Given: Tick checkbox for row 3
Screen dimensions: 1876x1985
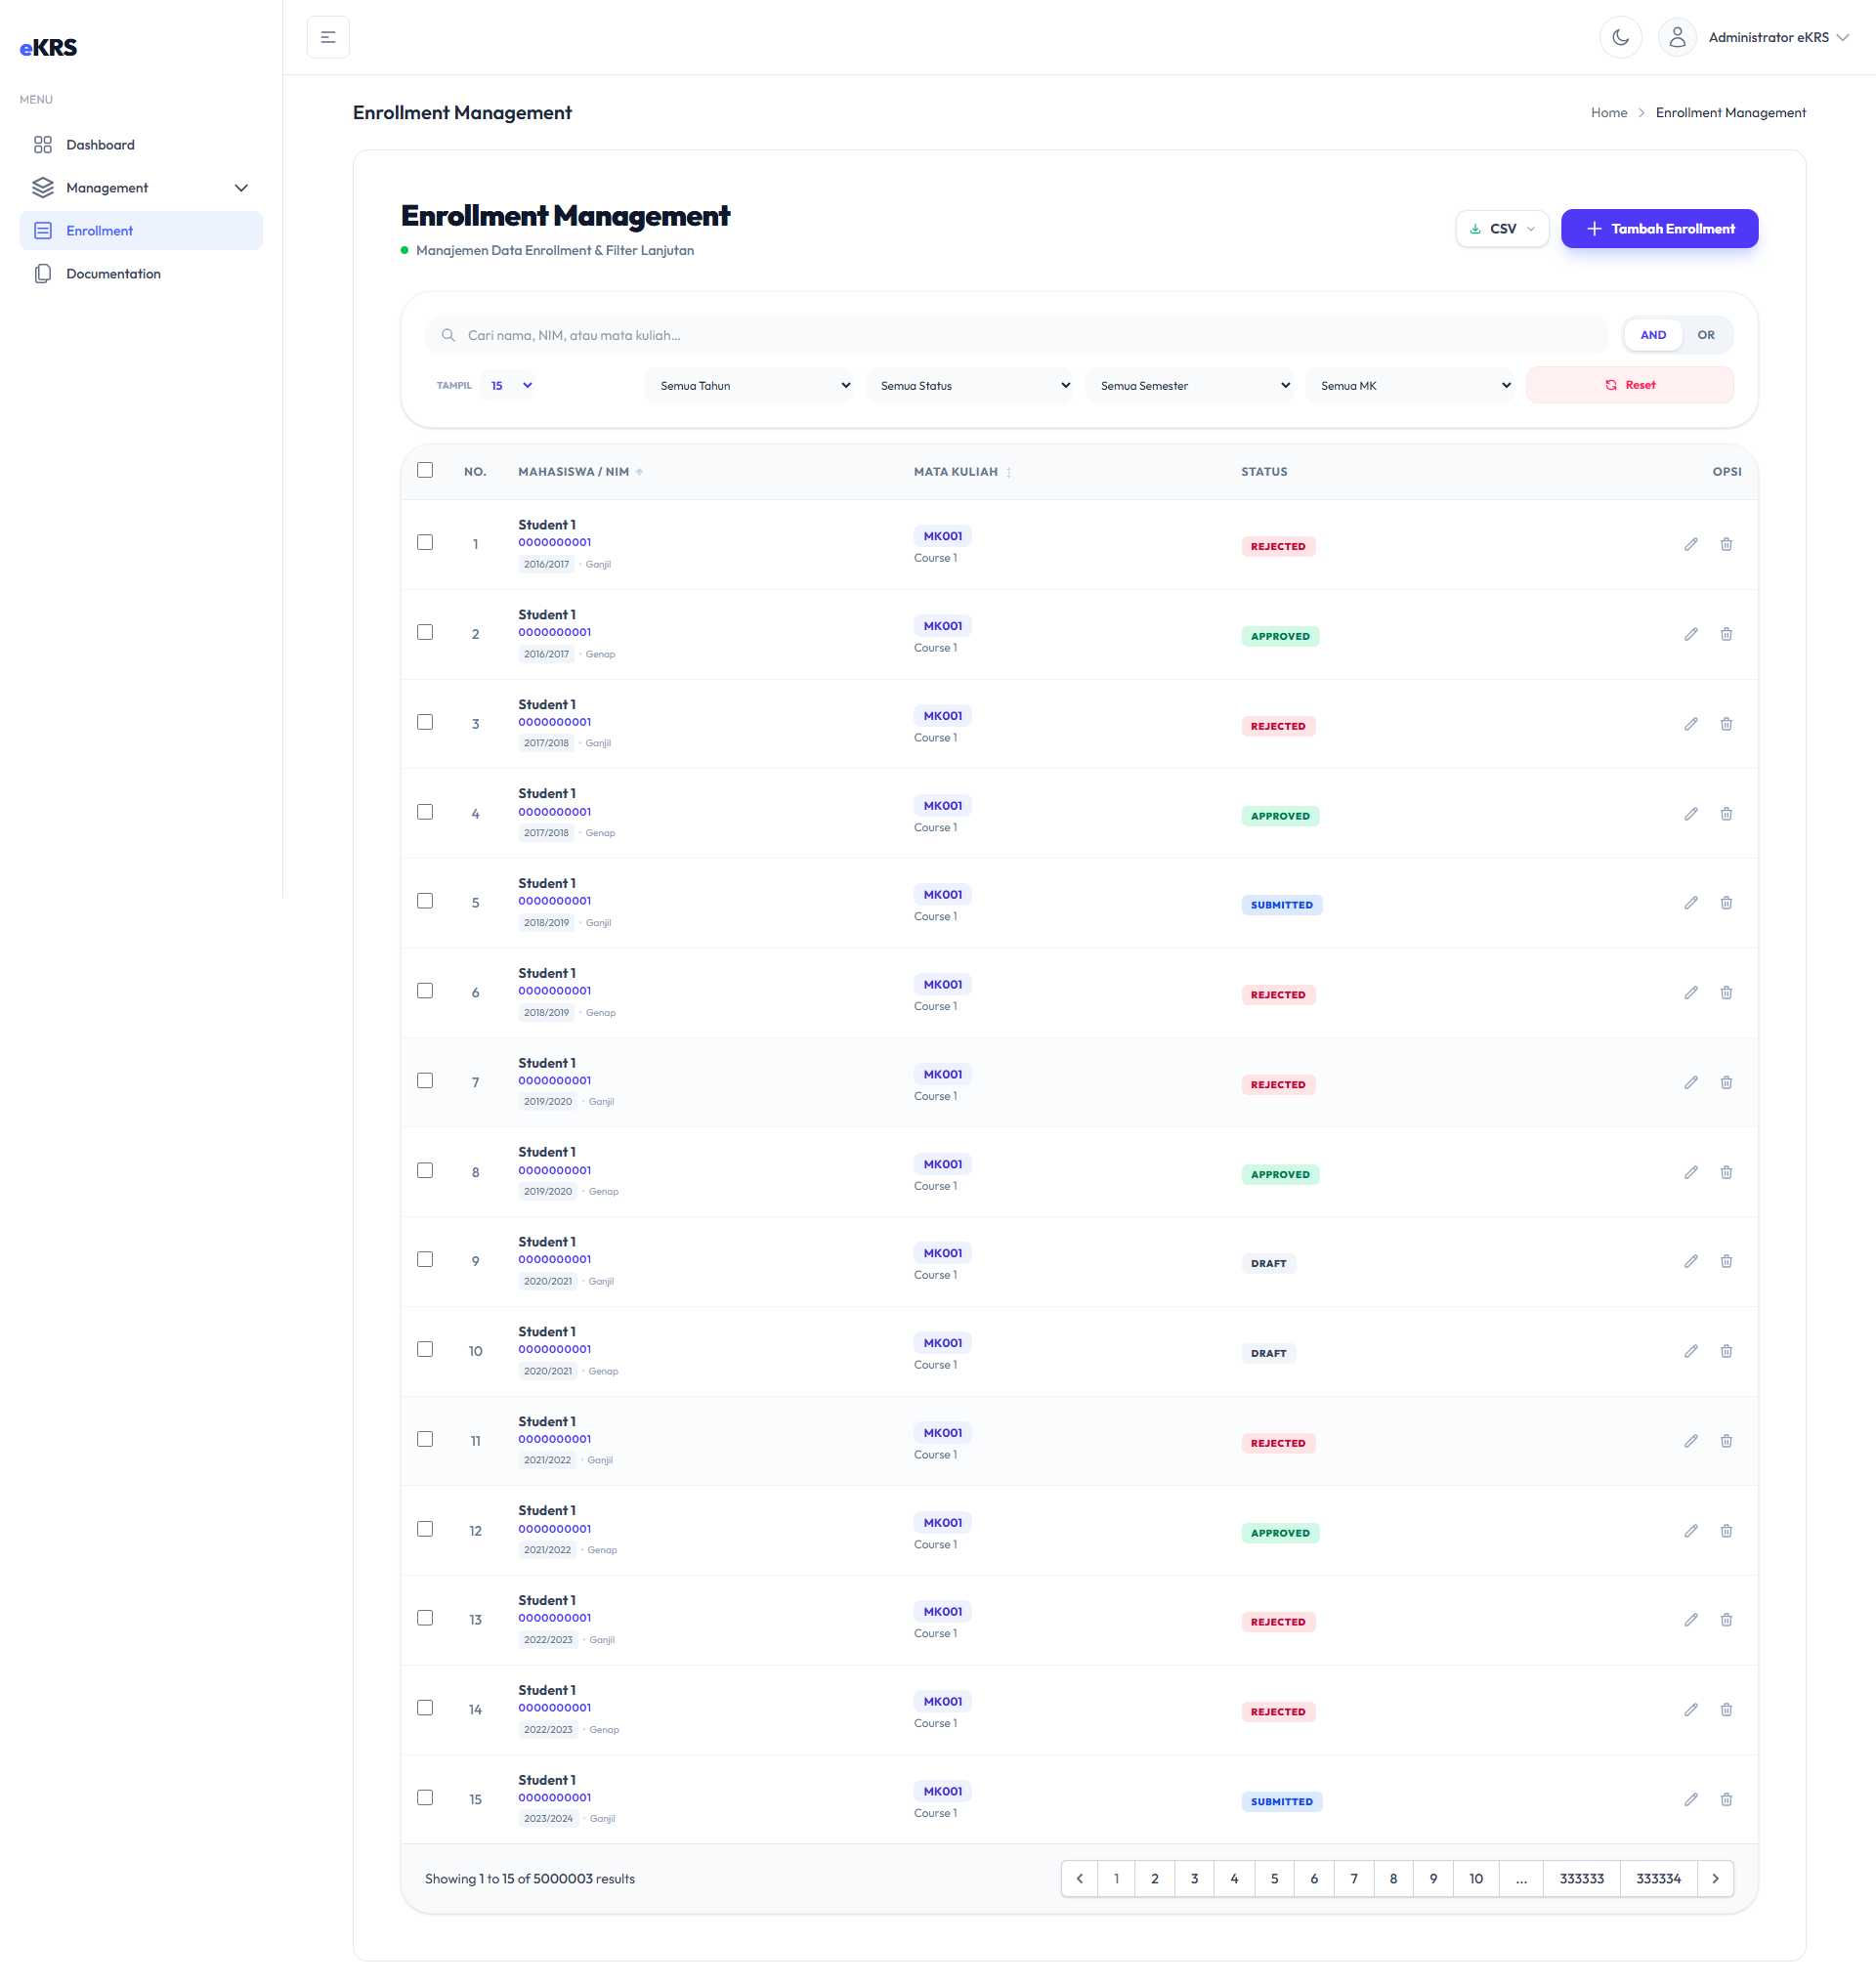Looking at the screenshot, I should point(425,722).
